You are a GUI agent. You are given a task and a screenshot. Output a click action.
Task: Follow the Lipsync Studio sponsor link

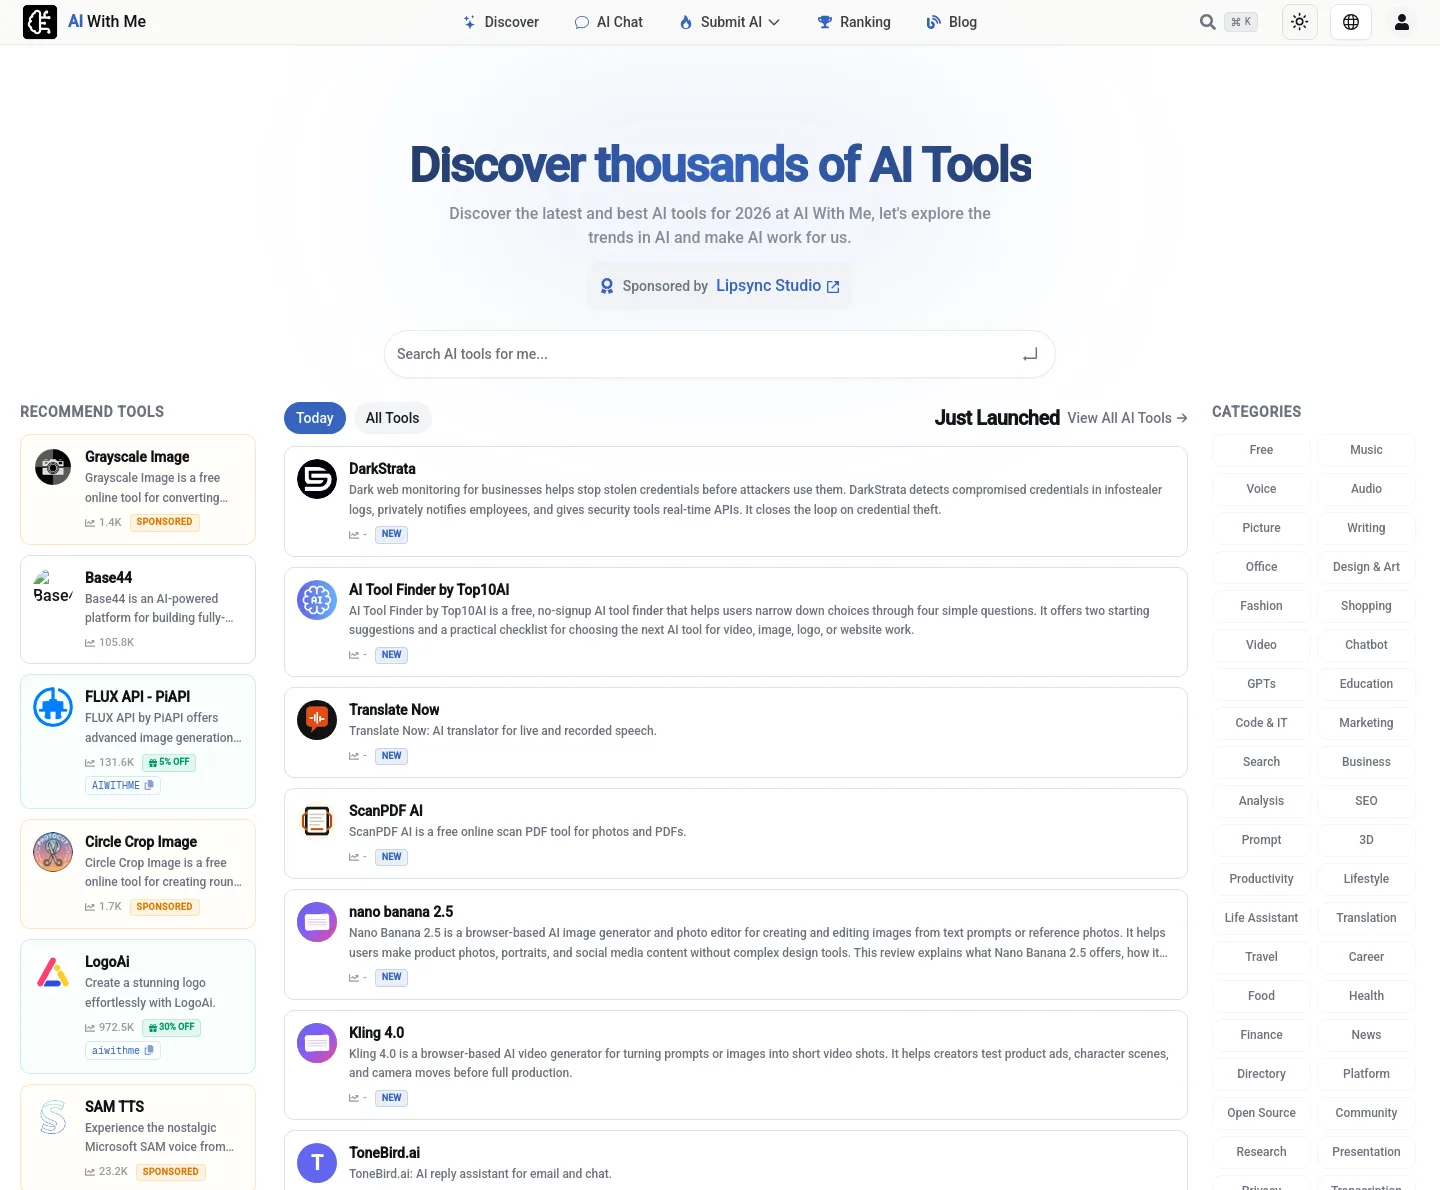[x=778, y=286]
